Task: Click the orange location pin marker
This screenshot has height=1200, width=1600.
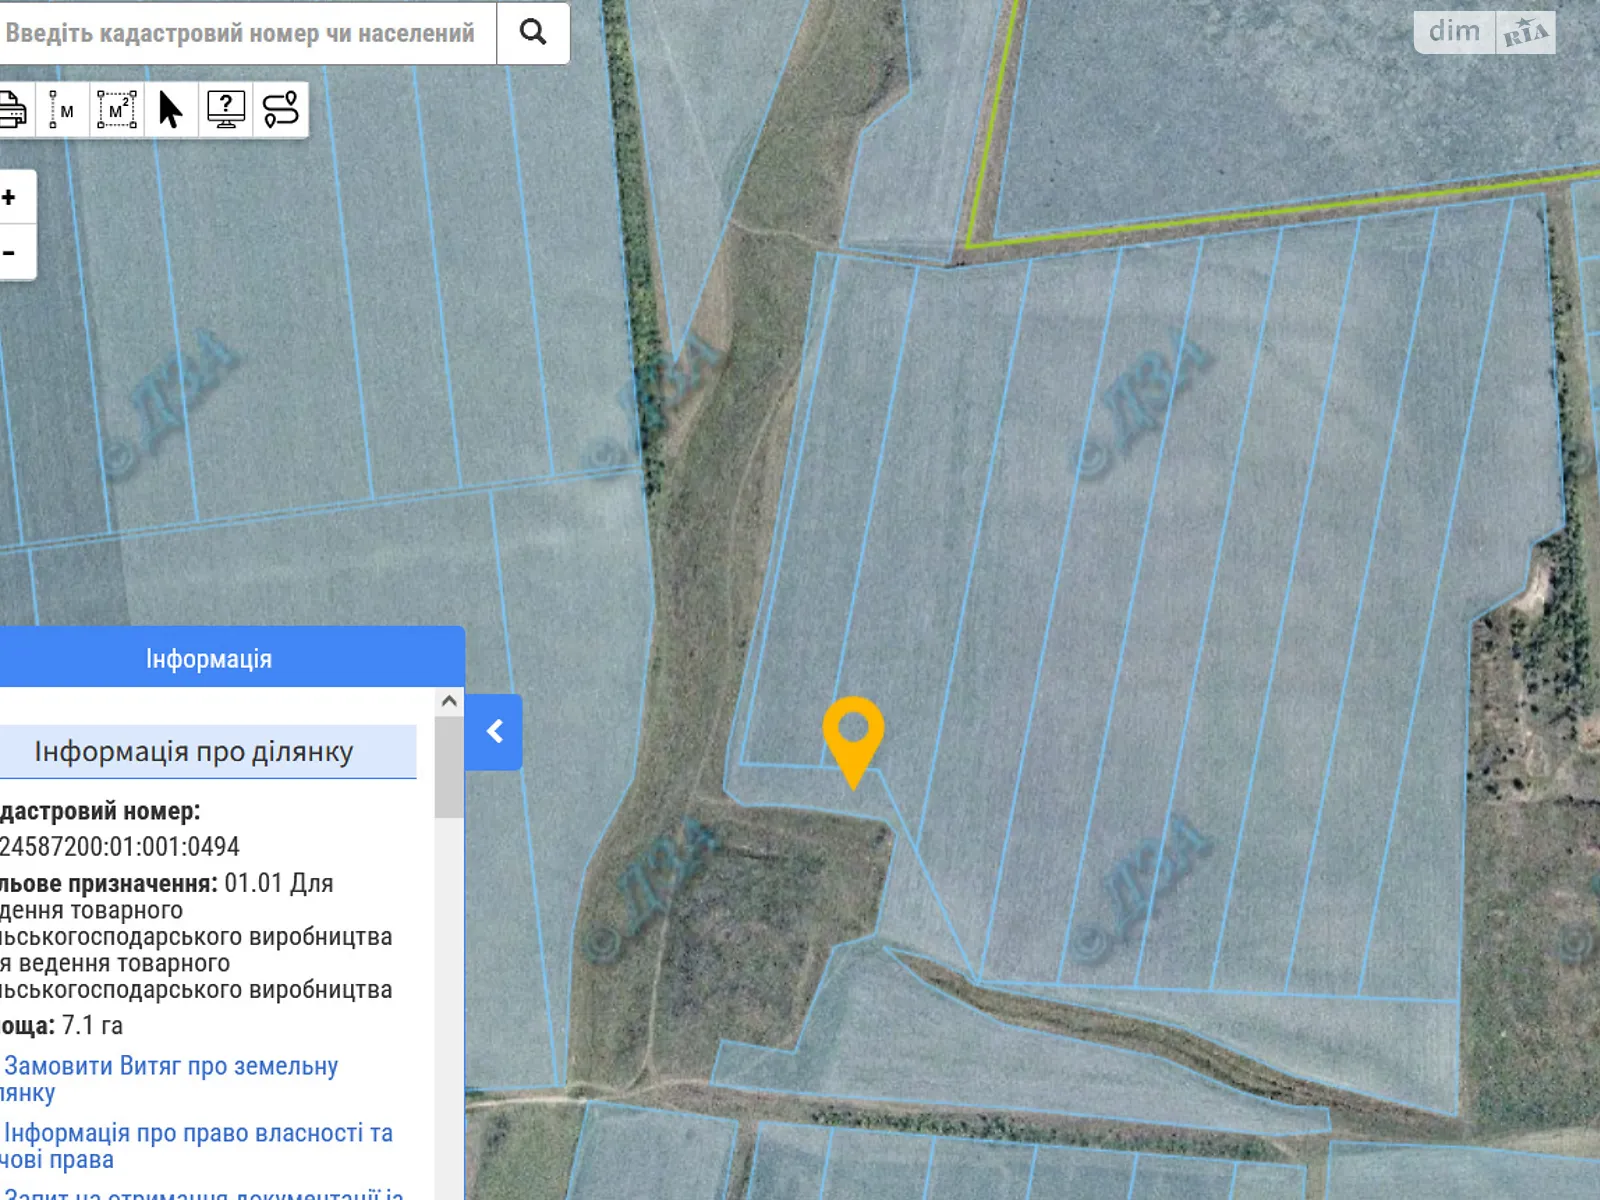Action: (853, 732)
